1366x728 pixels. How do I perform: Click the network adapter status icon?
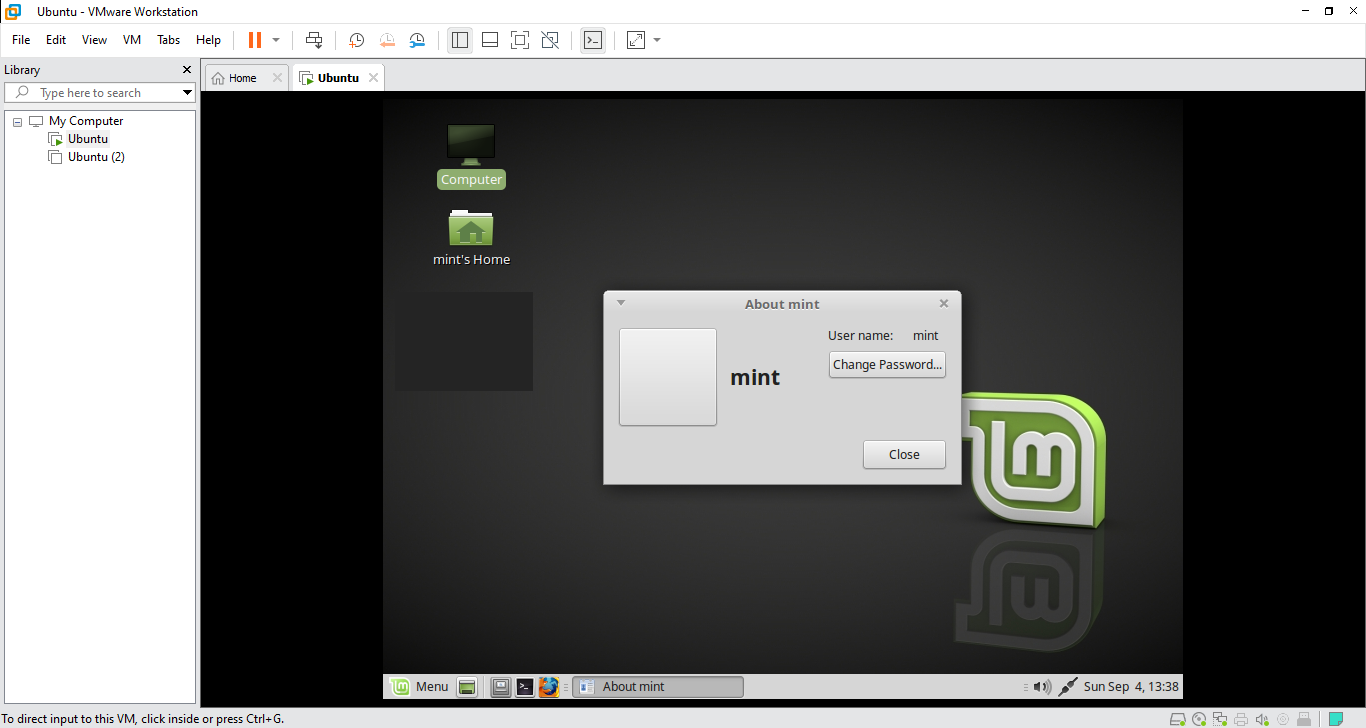[x=1220, y=719]
